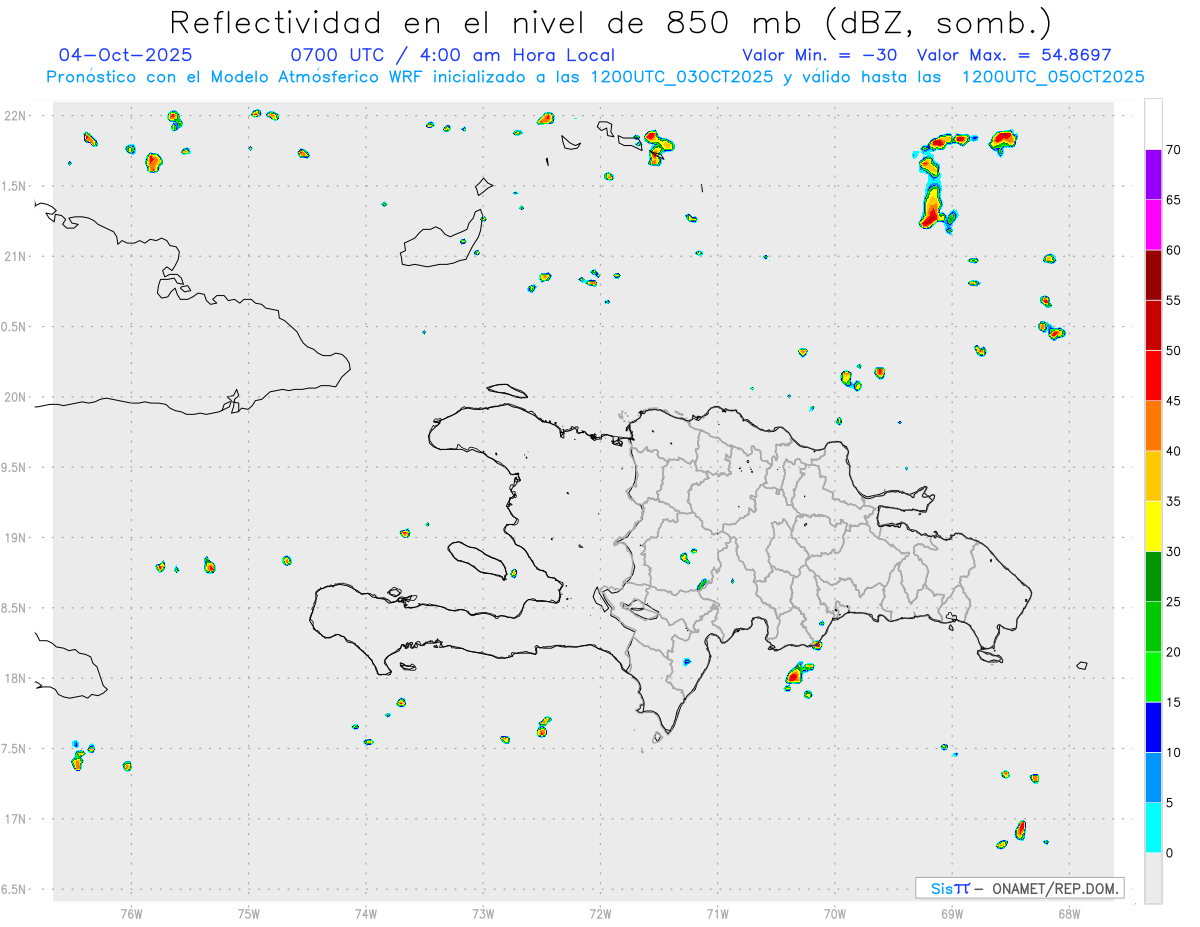This screenshot has height=927, width=1200.
Task: Click the 72W longitude axis label
Action: tap(600, 912)
